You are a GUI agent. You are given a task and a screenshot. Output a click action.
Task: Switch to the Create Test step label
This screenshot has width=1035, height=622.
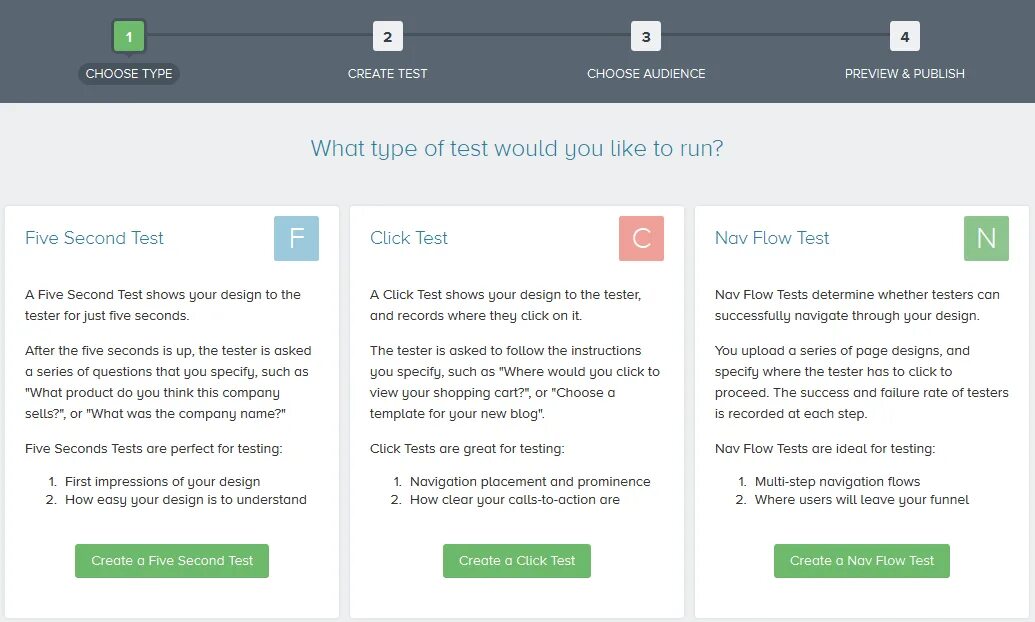[x=387, y=73]
